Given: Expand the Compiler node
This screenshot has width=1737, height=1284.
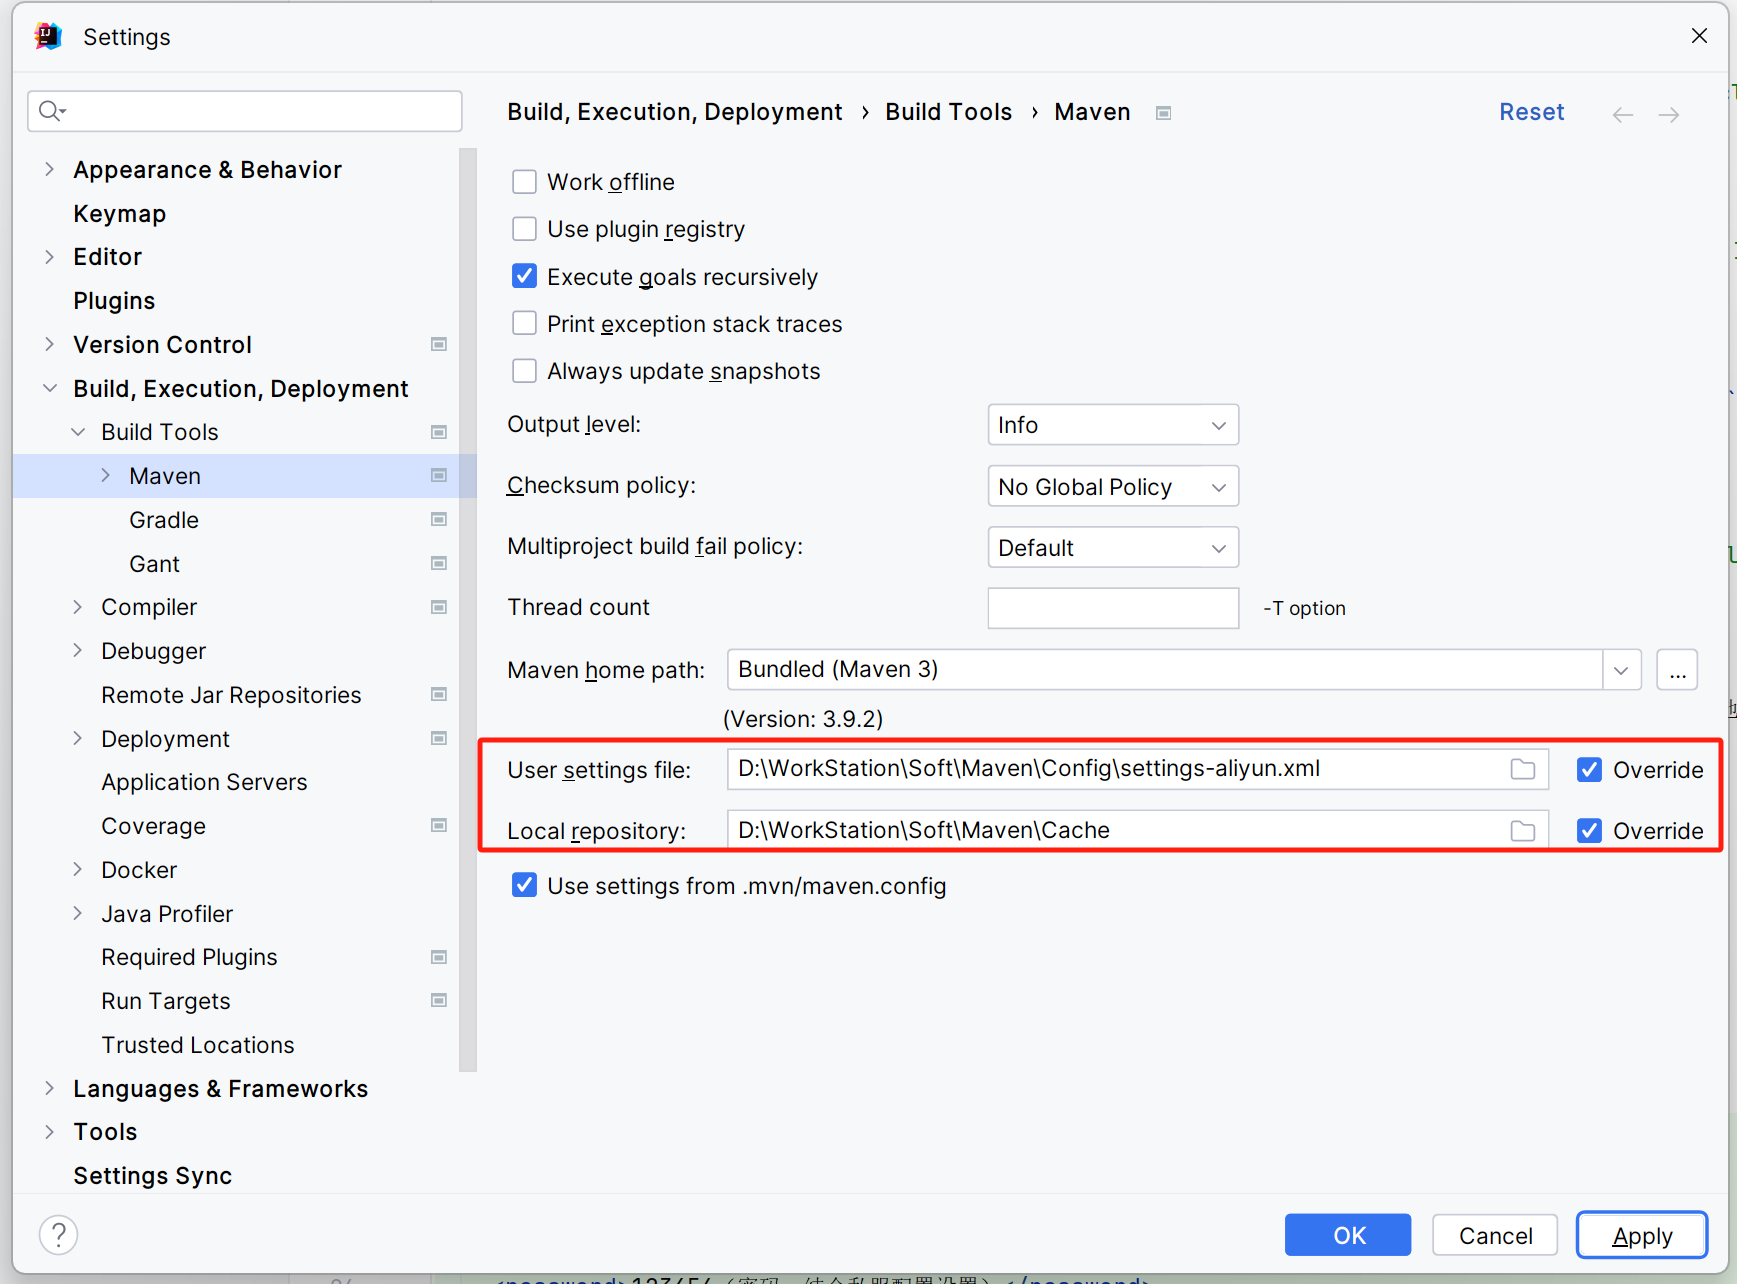Looking at the screenshot, I should click(77, 607).
